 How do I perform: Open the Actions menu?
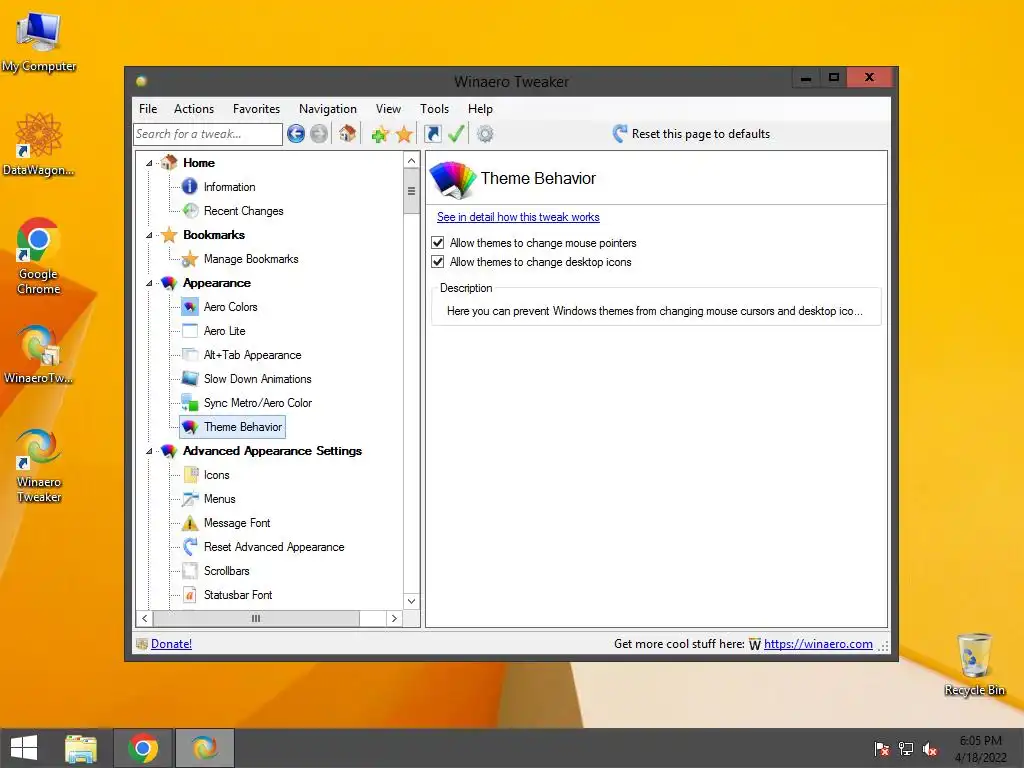pos(194,109)
